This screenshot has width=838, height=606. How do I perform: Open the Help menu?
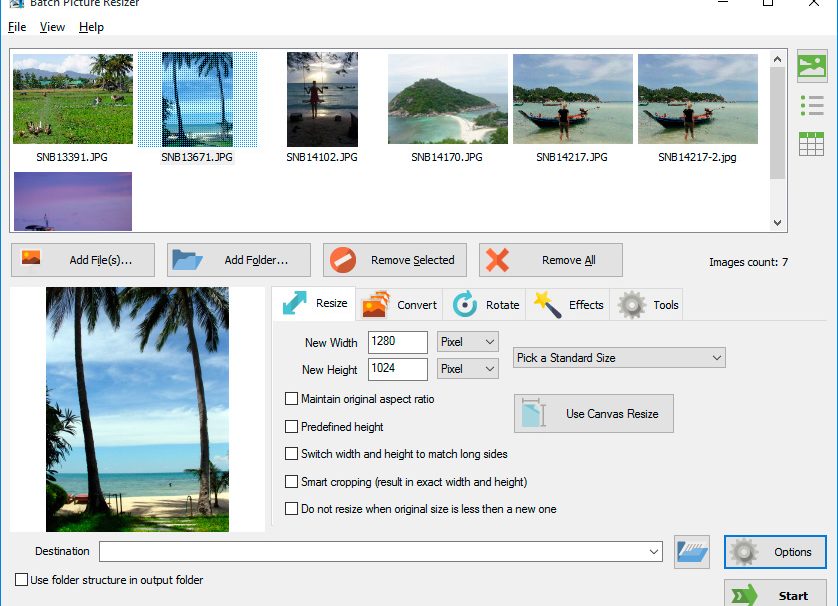click(91, 27)
